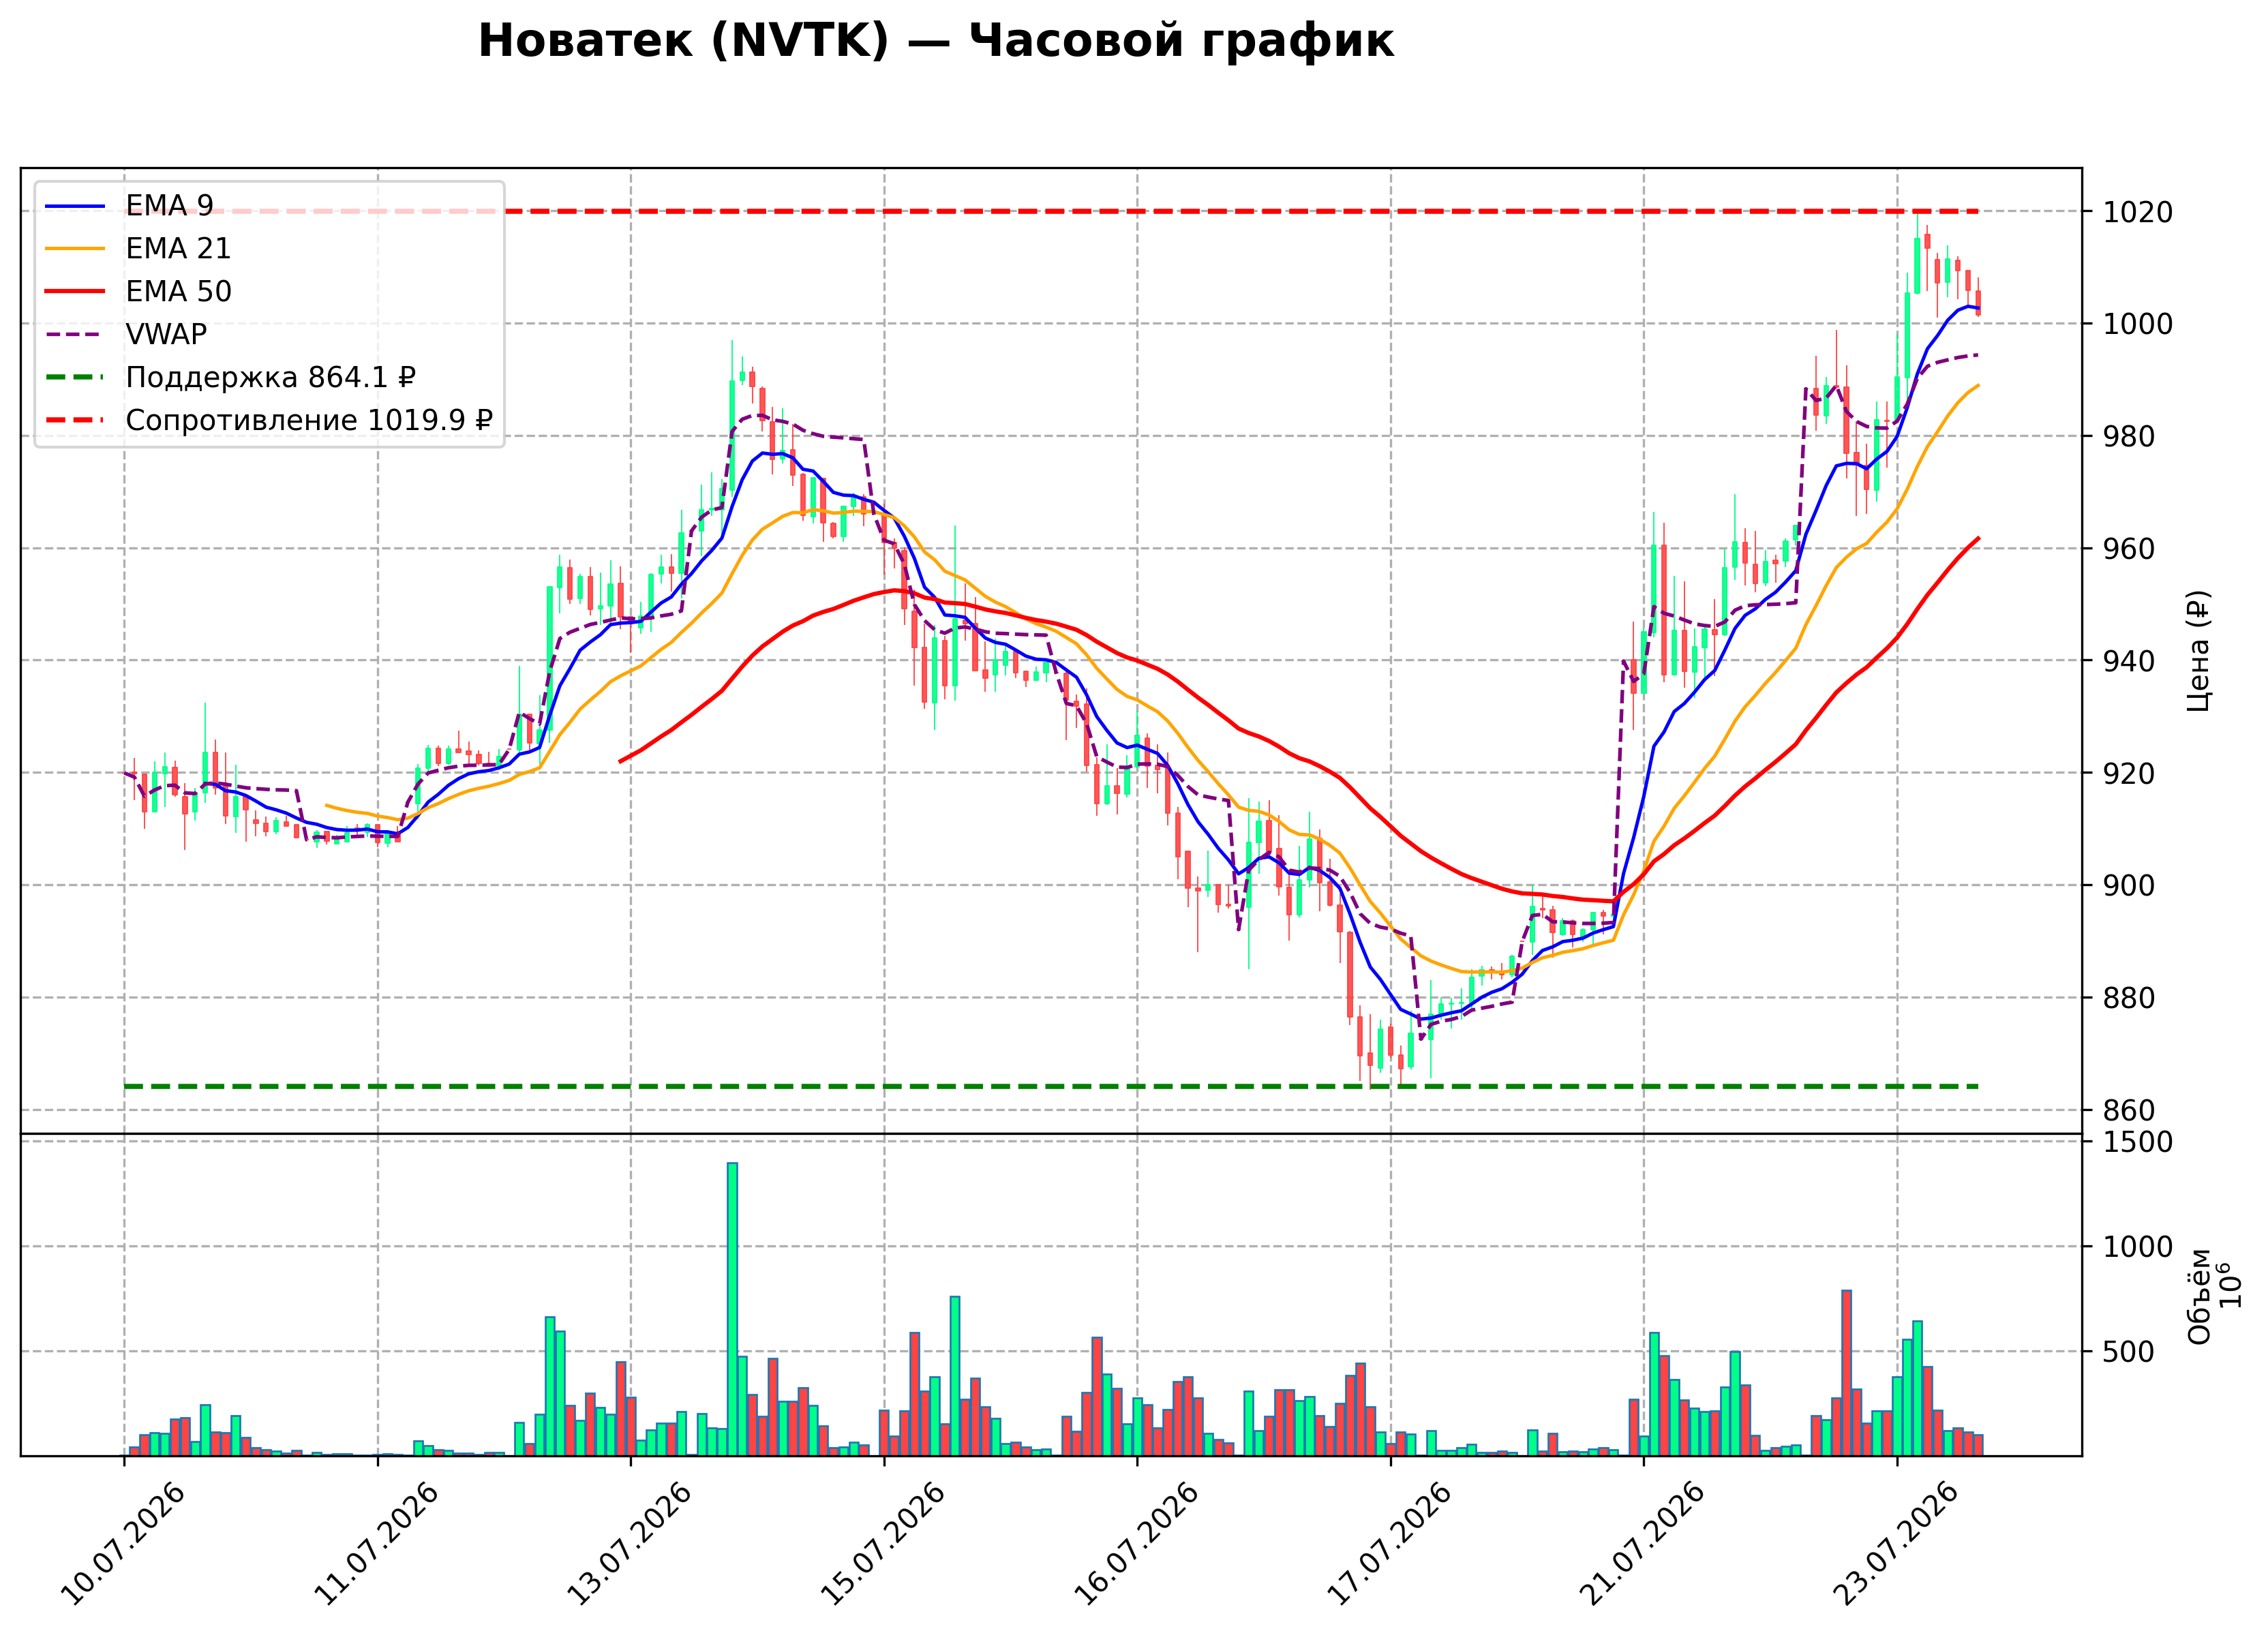Select the "10.07.2026" date label

pos(123,1545)
